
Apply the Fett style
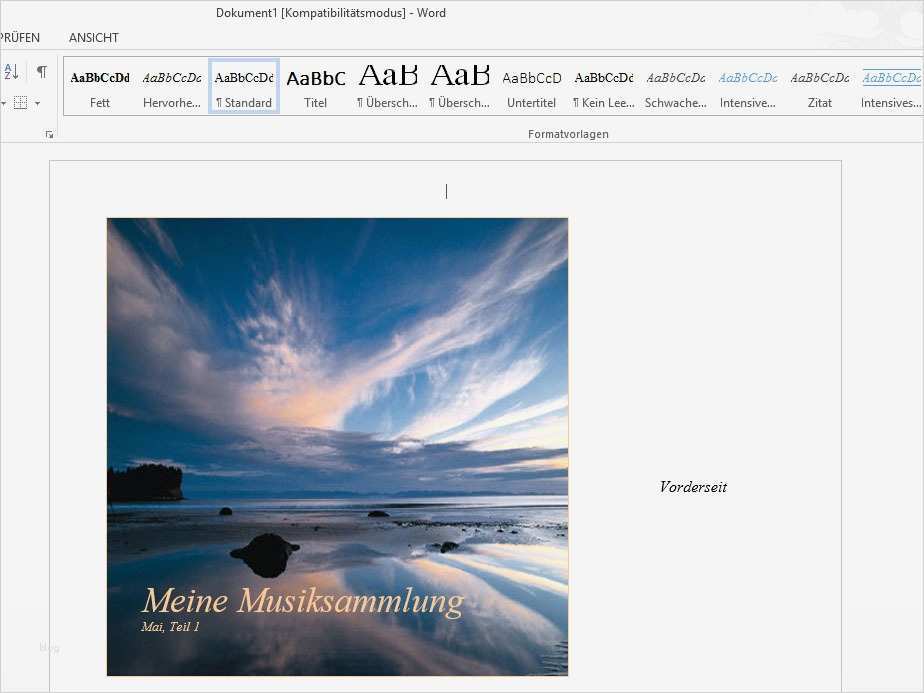point(100,87)
